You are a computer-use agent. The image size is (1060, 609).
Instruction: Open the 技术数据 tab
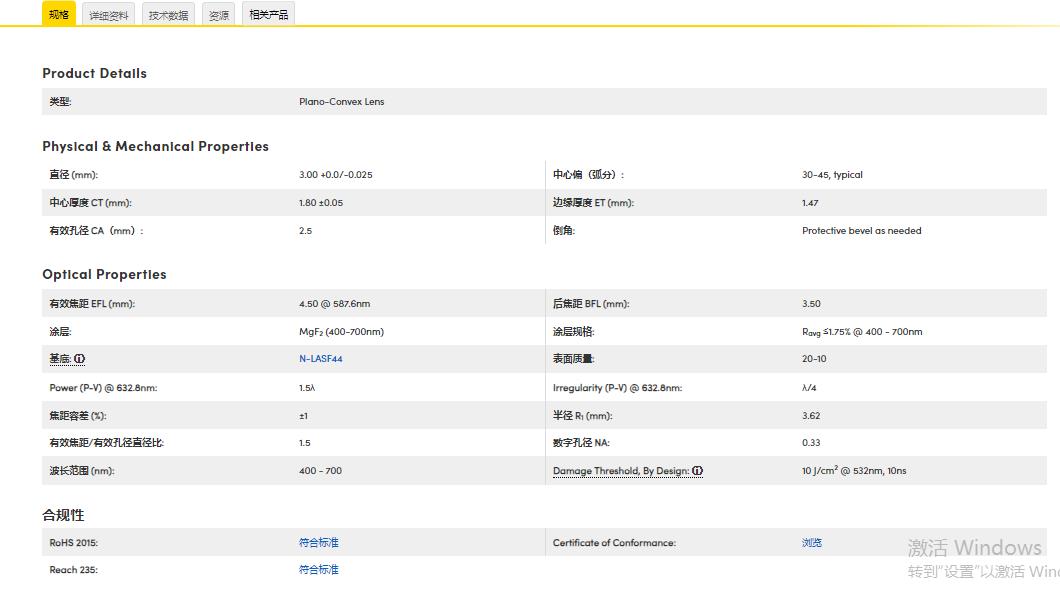pos(168,15)
